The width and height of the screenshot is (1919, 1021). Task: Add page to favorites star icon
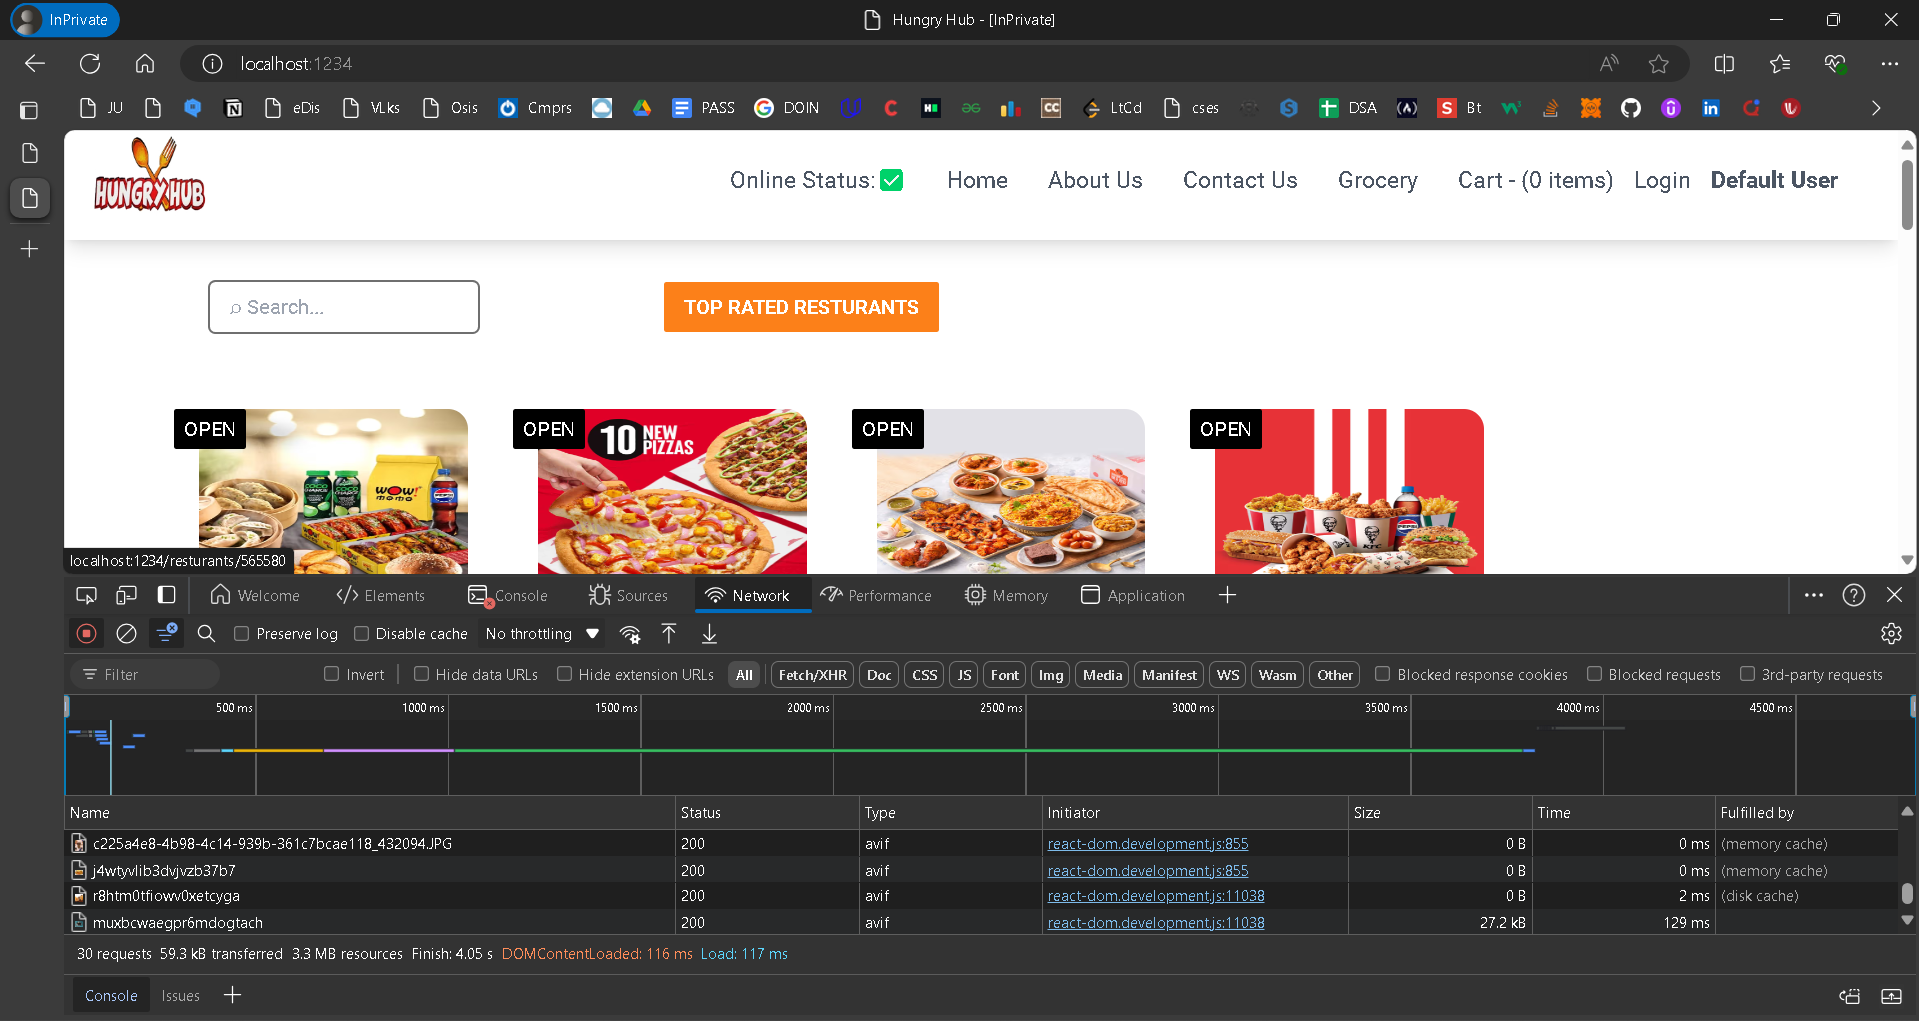[x=1659, y=64]
